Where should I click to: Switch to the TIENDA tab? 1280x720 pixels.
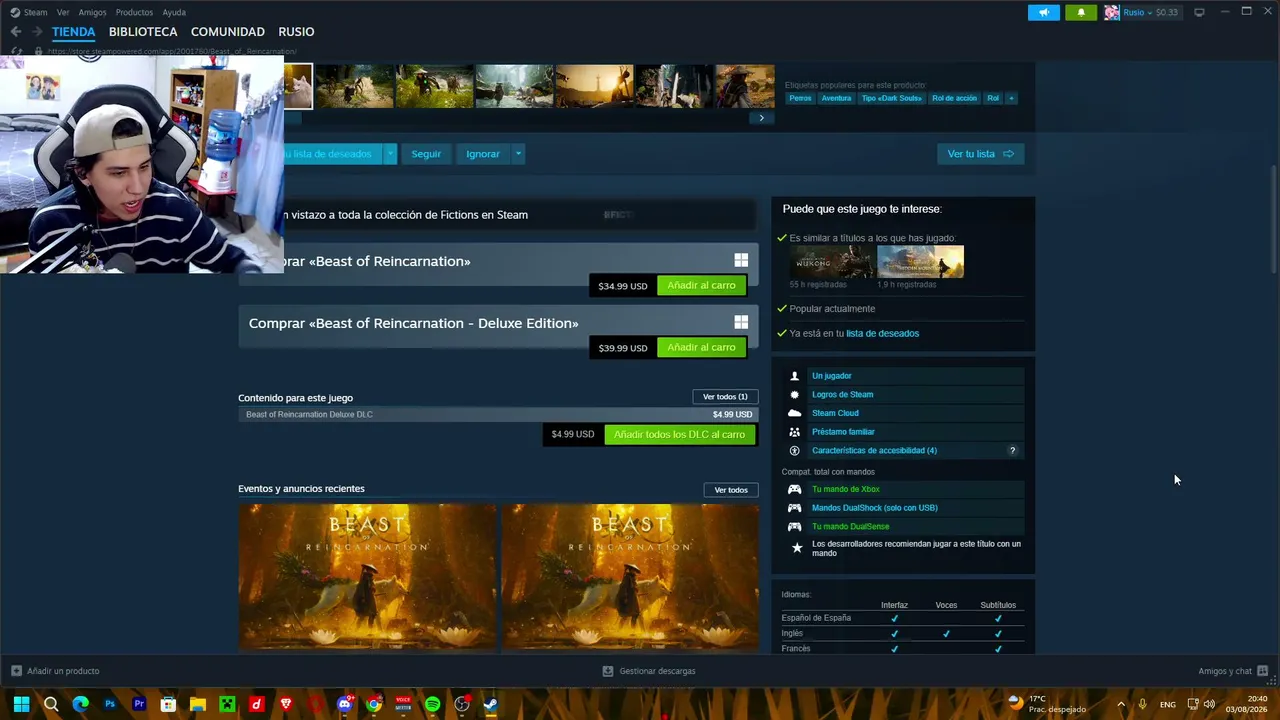73,32
